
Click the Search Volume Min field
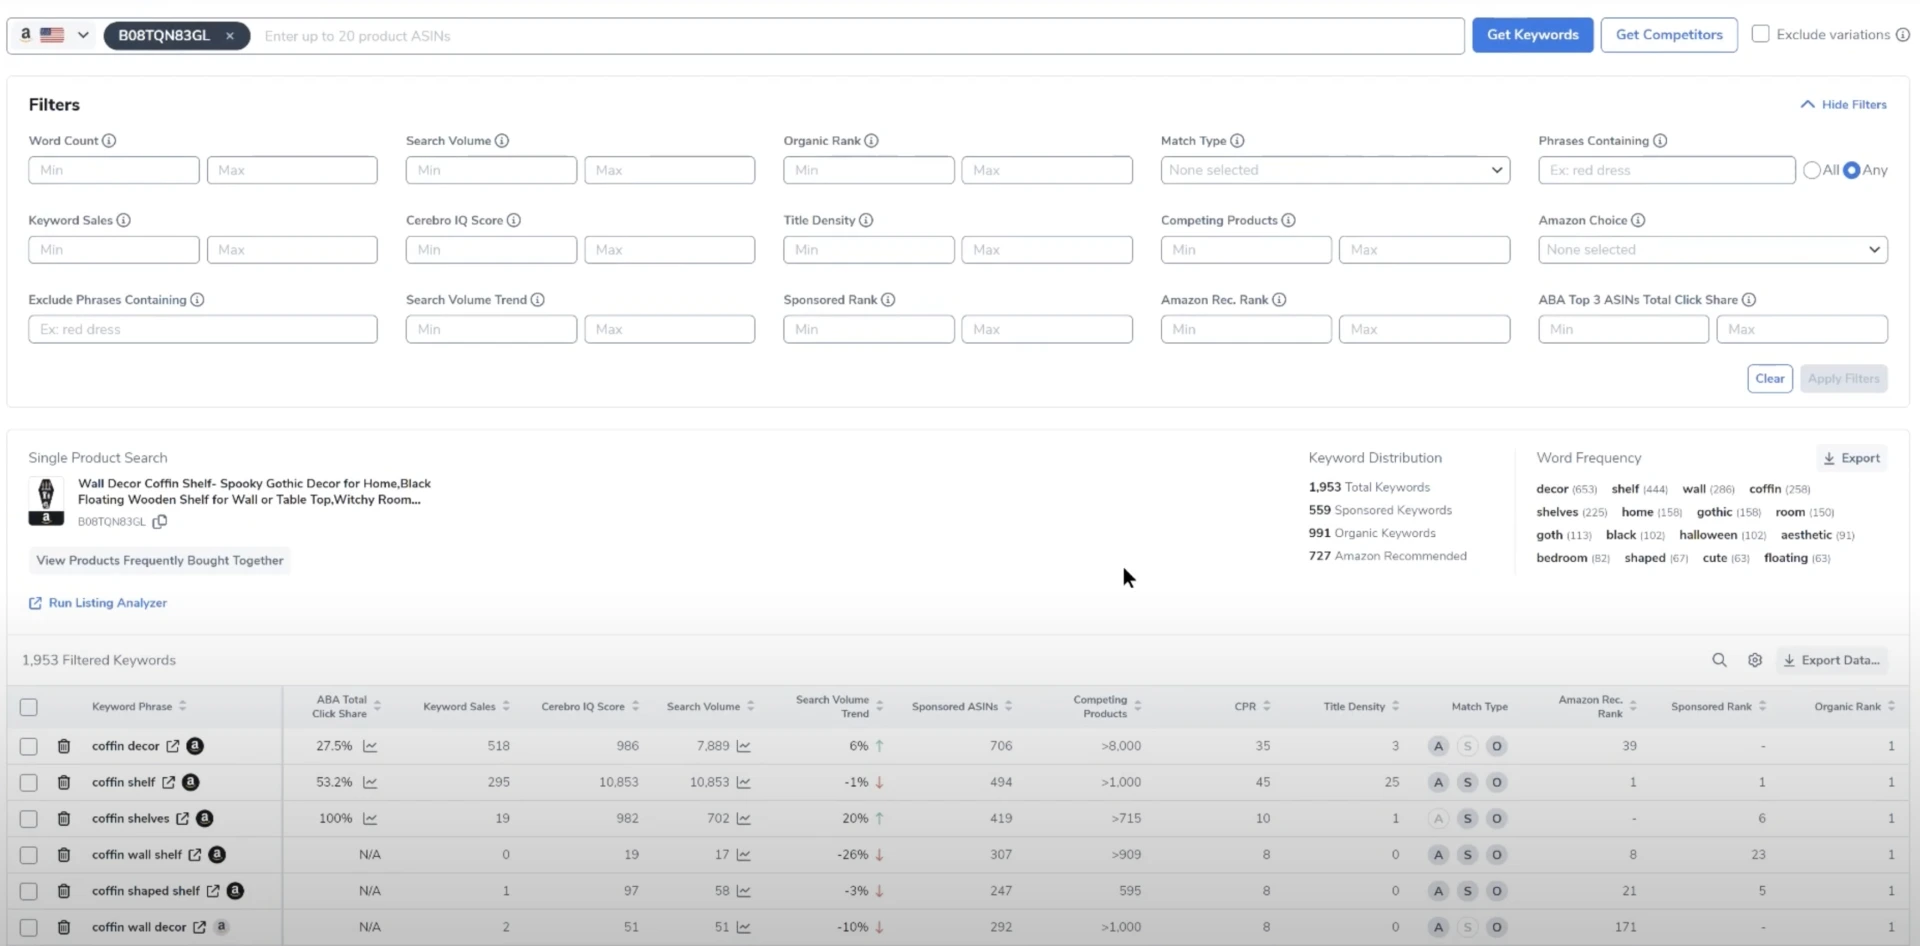point(490,170)
